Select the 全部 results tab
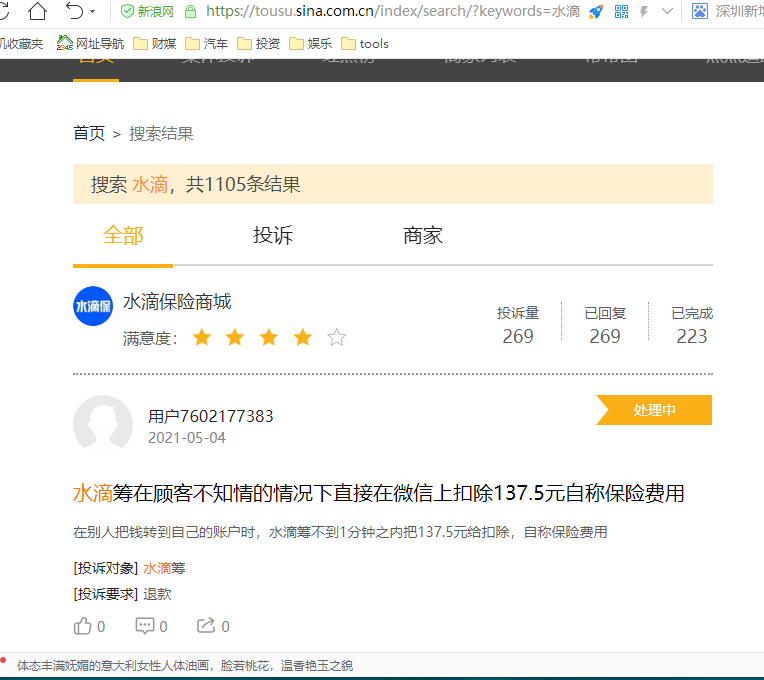This screenshot has width=764, height=680. point(123,235)
